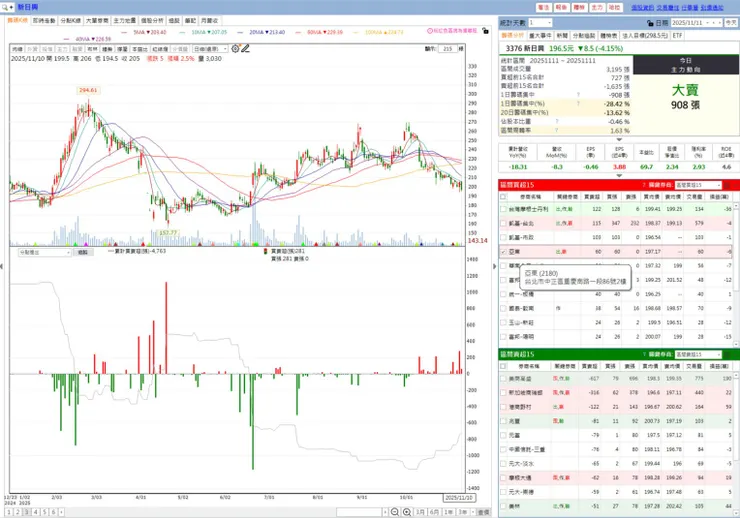Click the plus icon after page 6
The image size is (740, 518).
[x=61, y=512]
